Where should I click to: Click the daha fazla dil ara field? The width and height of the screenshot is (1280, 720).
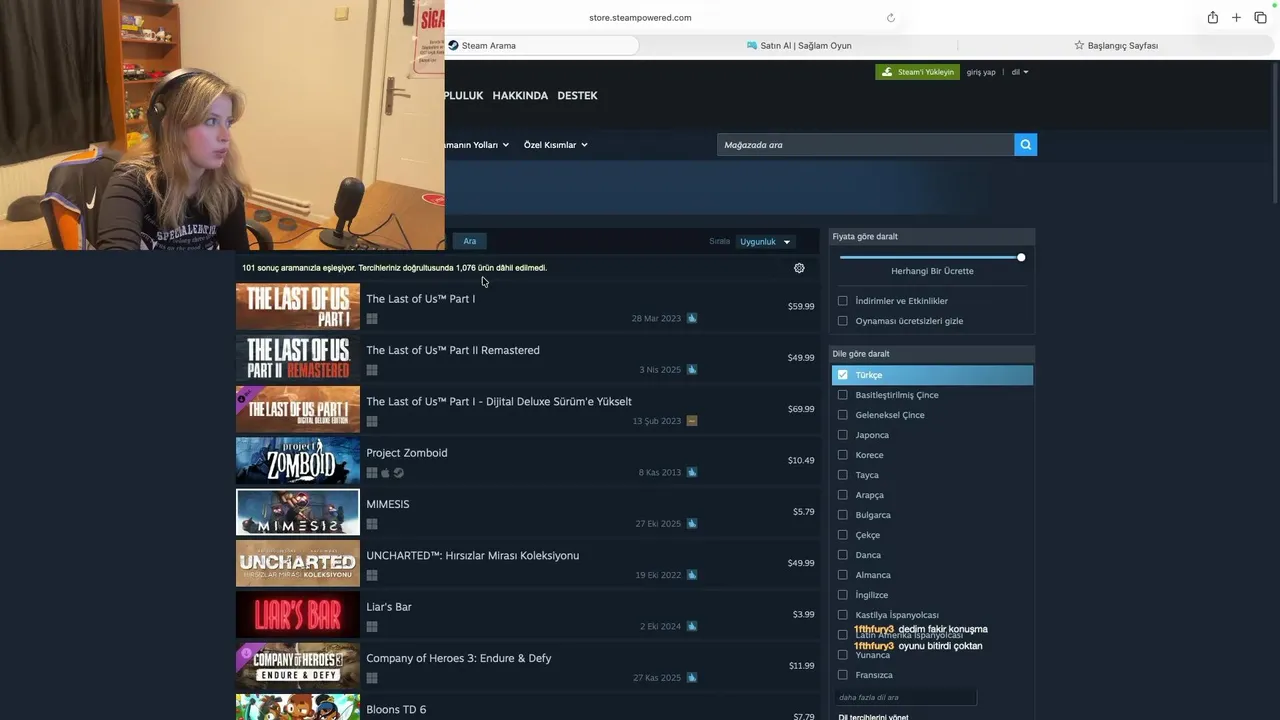(x=905, y=697)
